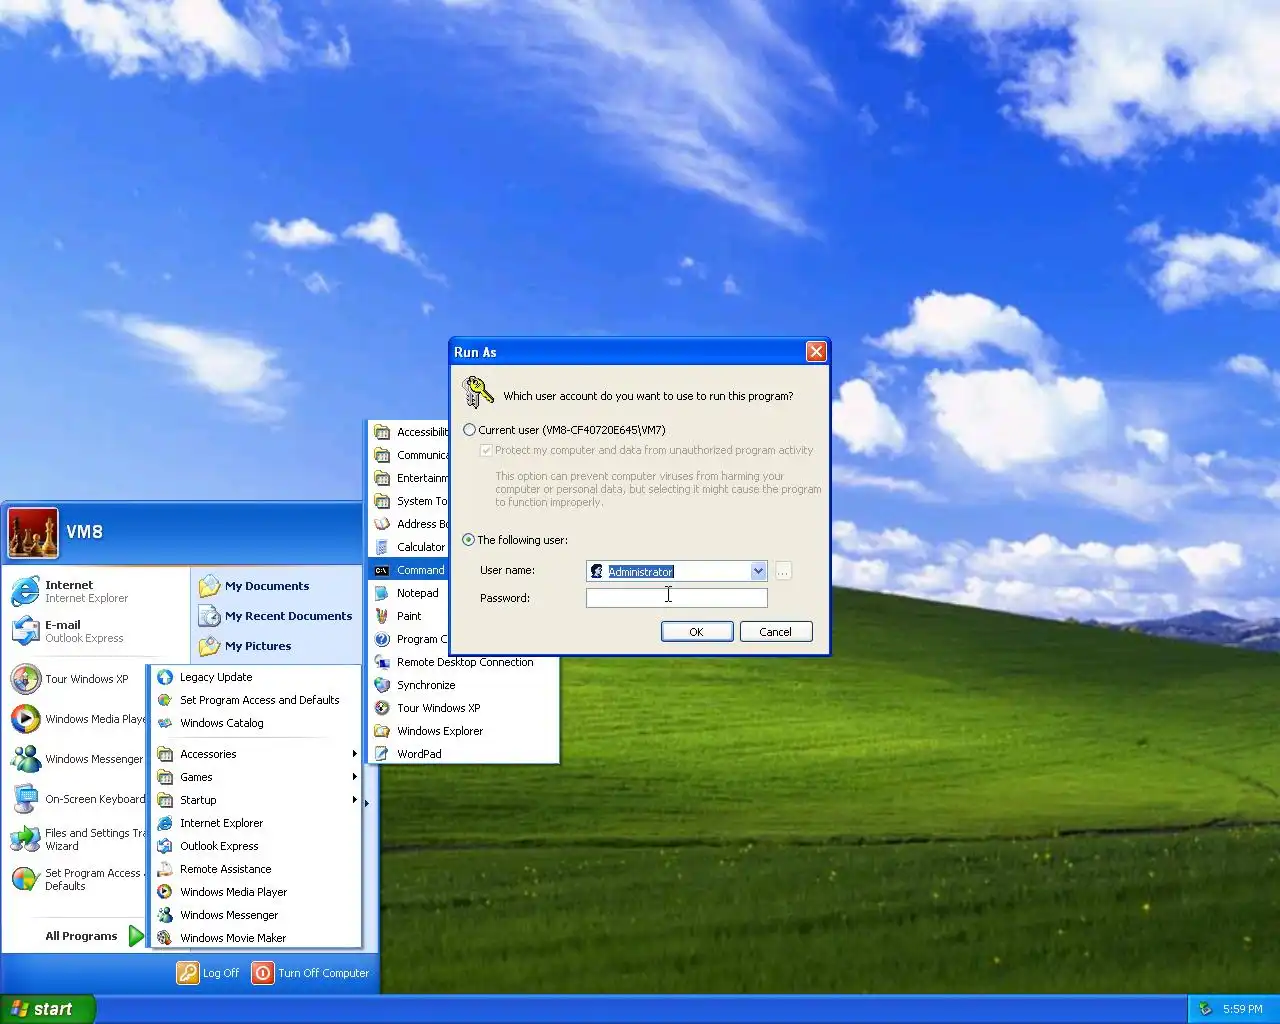Click the Log Off key icon
1280x1024 pixels.
click(188, 973)
